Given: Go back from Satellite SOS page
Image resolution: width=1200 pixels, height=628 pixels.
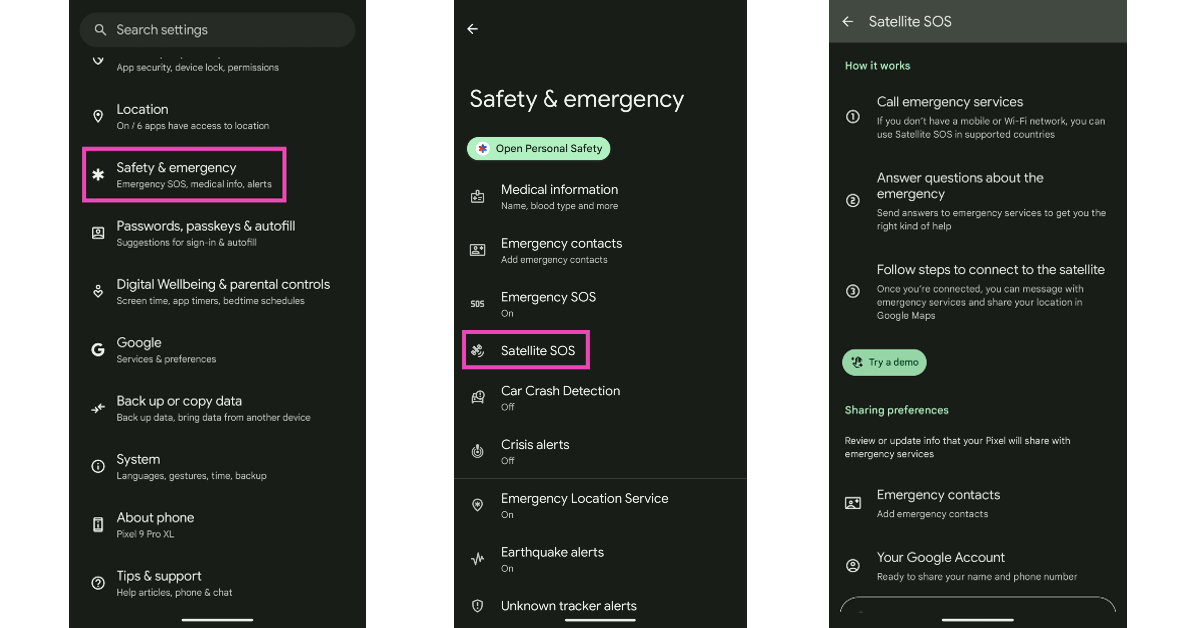Looking at the screenshot, I should [848, 21].
